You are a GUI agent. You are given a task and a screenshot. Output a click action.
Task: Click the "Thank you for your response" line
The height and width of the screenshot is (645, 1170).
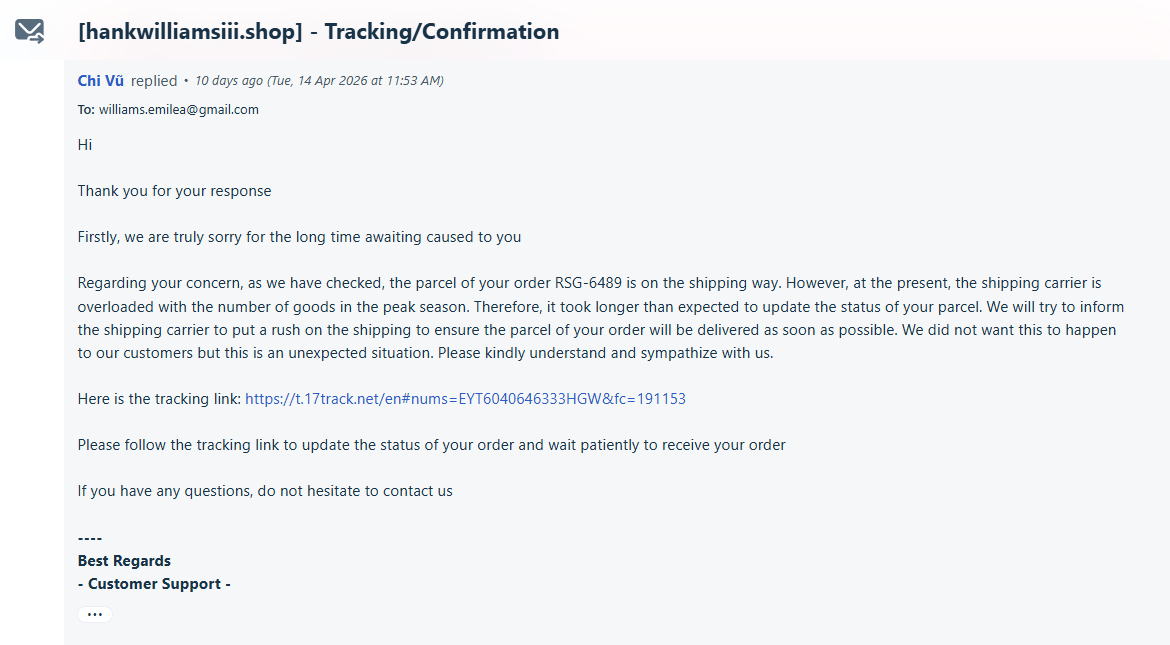[x=175, y=191]
